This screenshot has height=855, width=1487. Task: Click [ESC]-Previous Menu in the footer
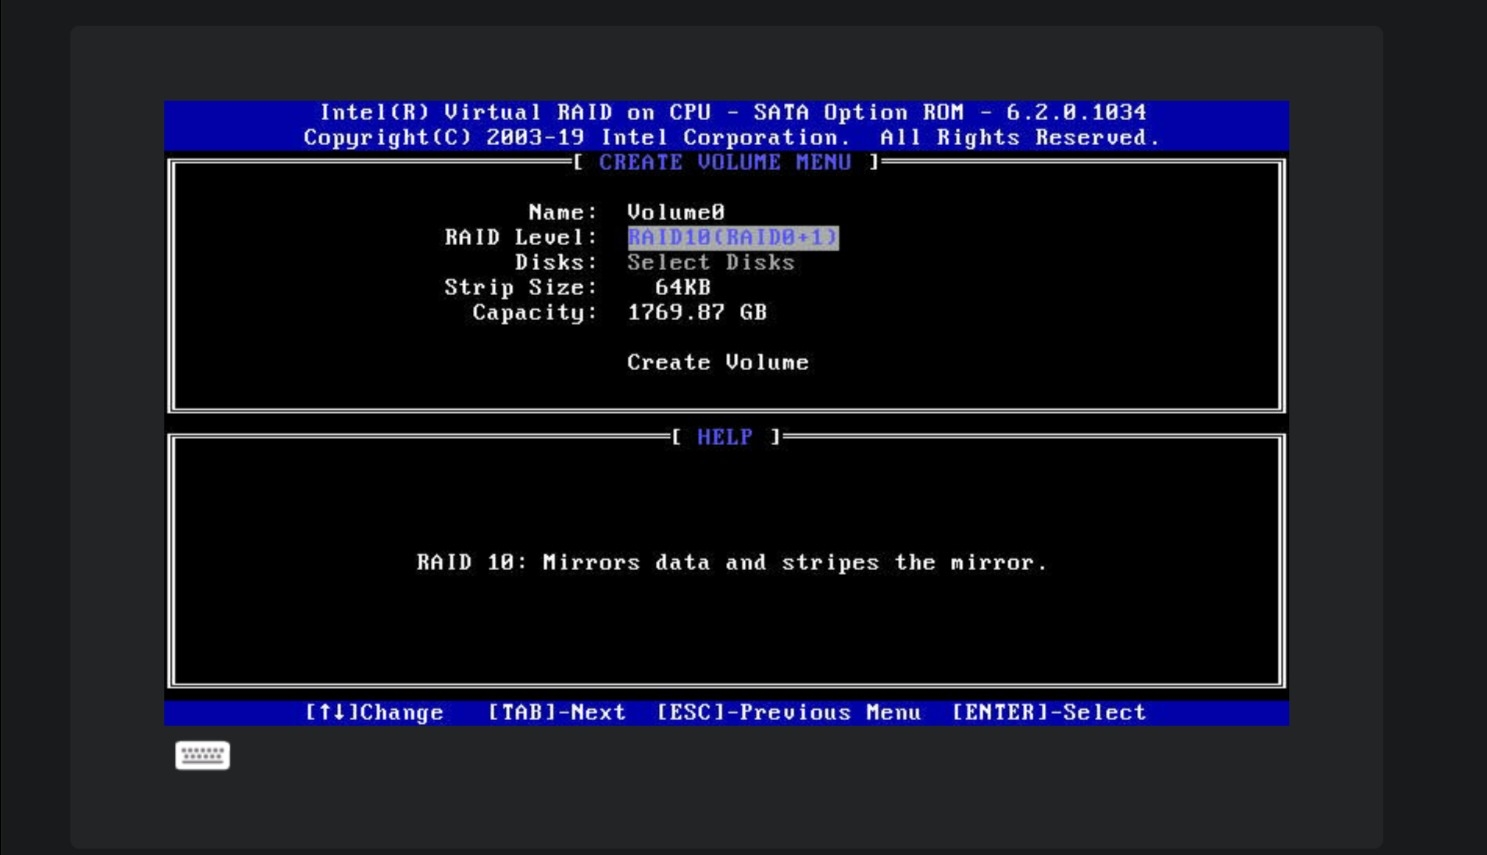click(788, 712)
